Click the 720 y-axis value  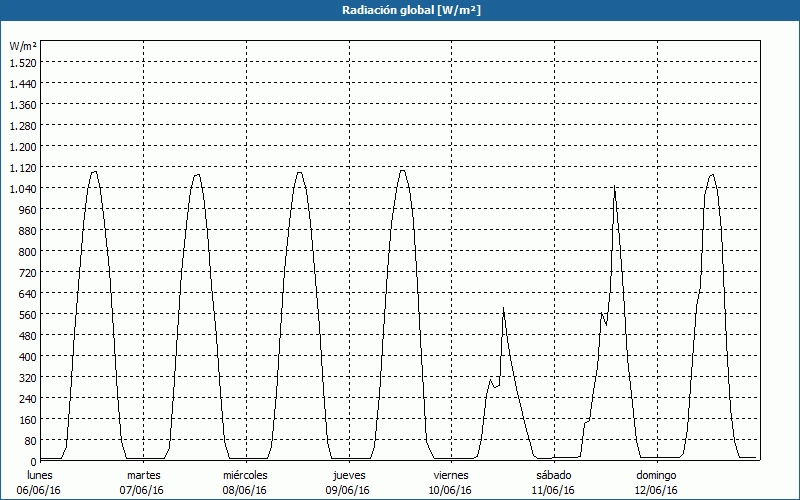point(28,273)
